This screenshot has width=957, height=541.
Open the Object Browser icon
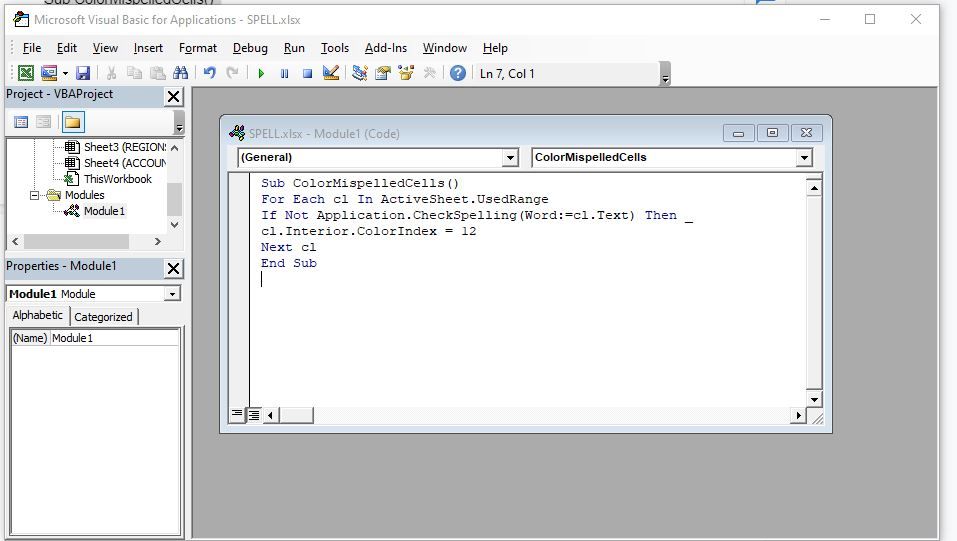(x=406, y=73)
